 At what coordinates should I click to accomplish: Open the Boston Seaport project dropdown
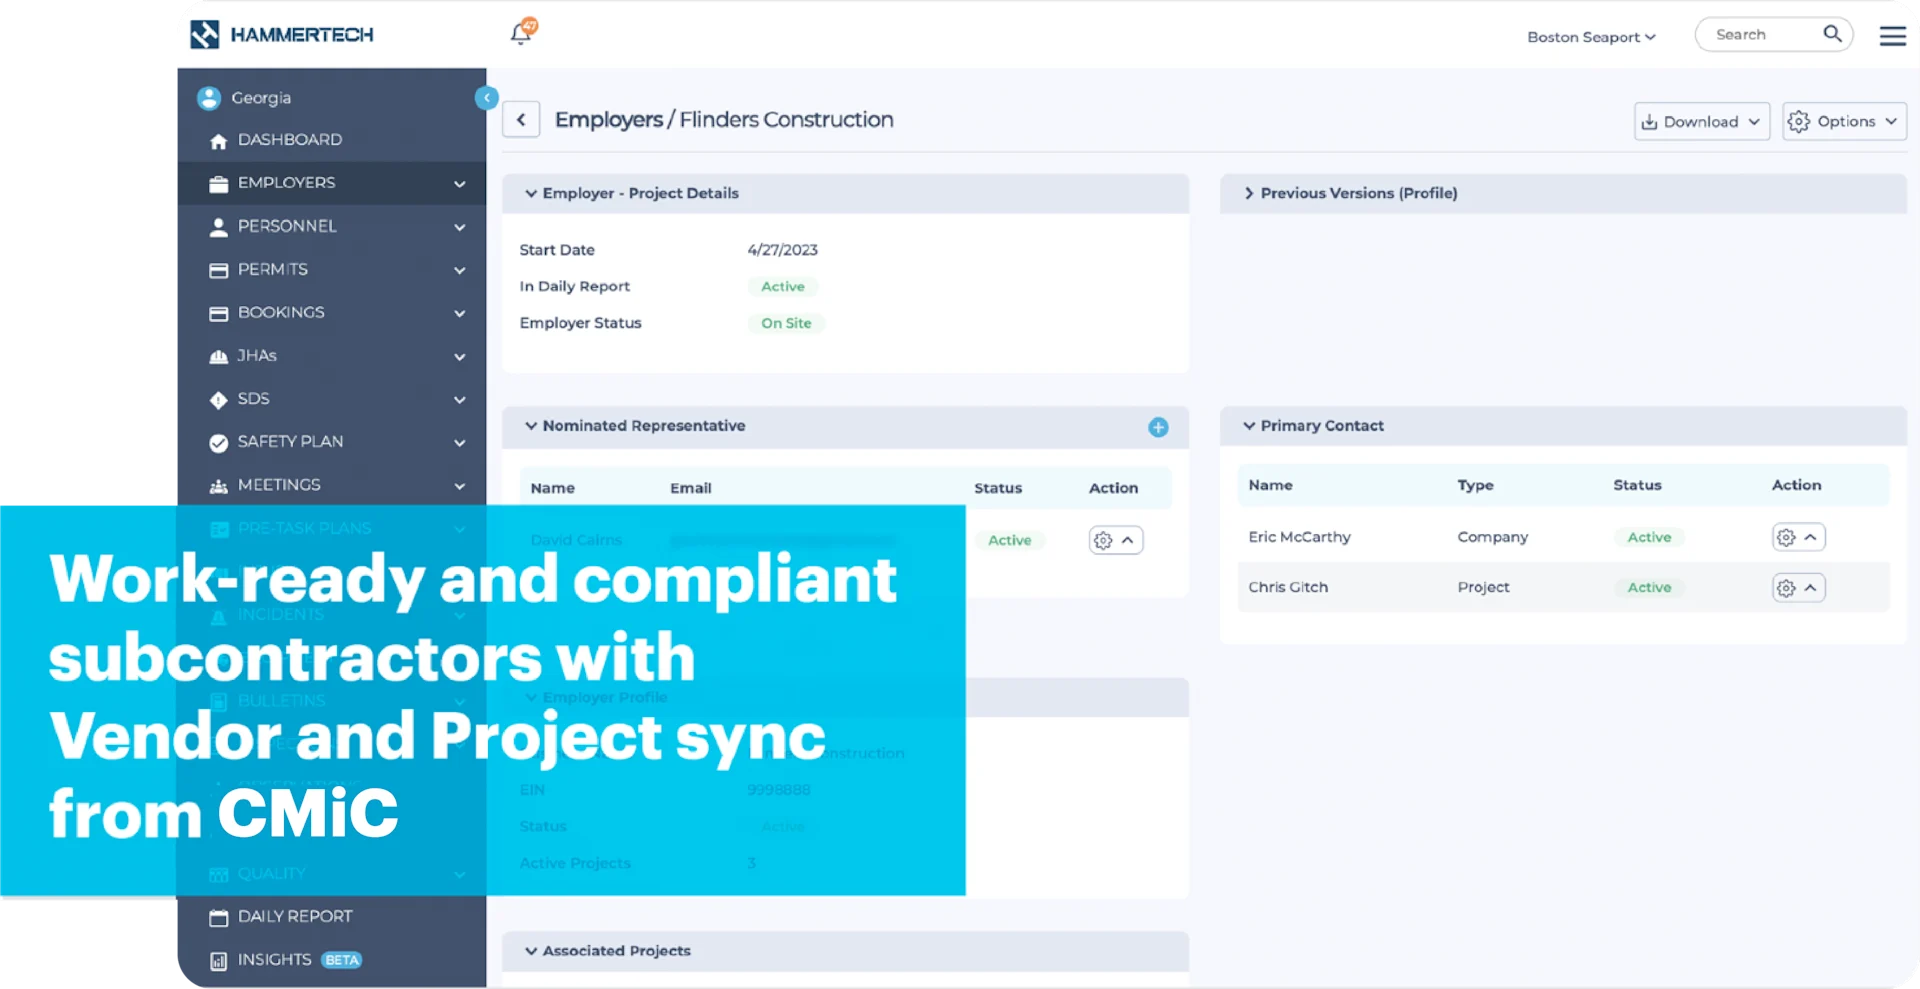(1591, 37)
